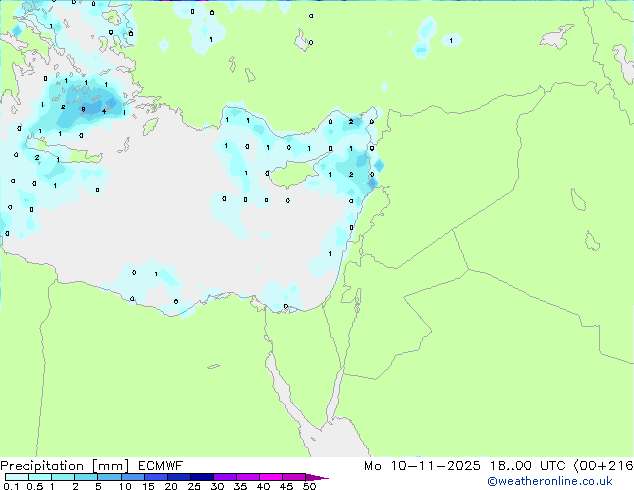Image resolution: width=634 pixels, height=490 pixels.
Task: Click the '[mm]' unit label
Action: 110,466
